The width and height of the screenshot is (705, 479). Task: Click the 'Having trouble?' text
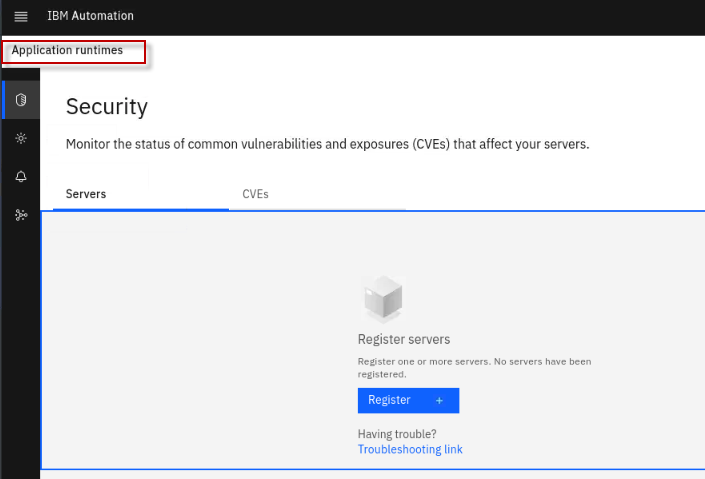pos(397,434)
